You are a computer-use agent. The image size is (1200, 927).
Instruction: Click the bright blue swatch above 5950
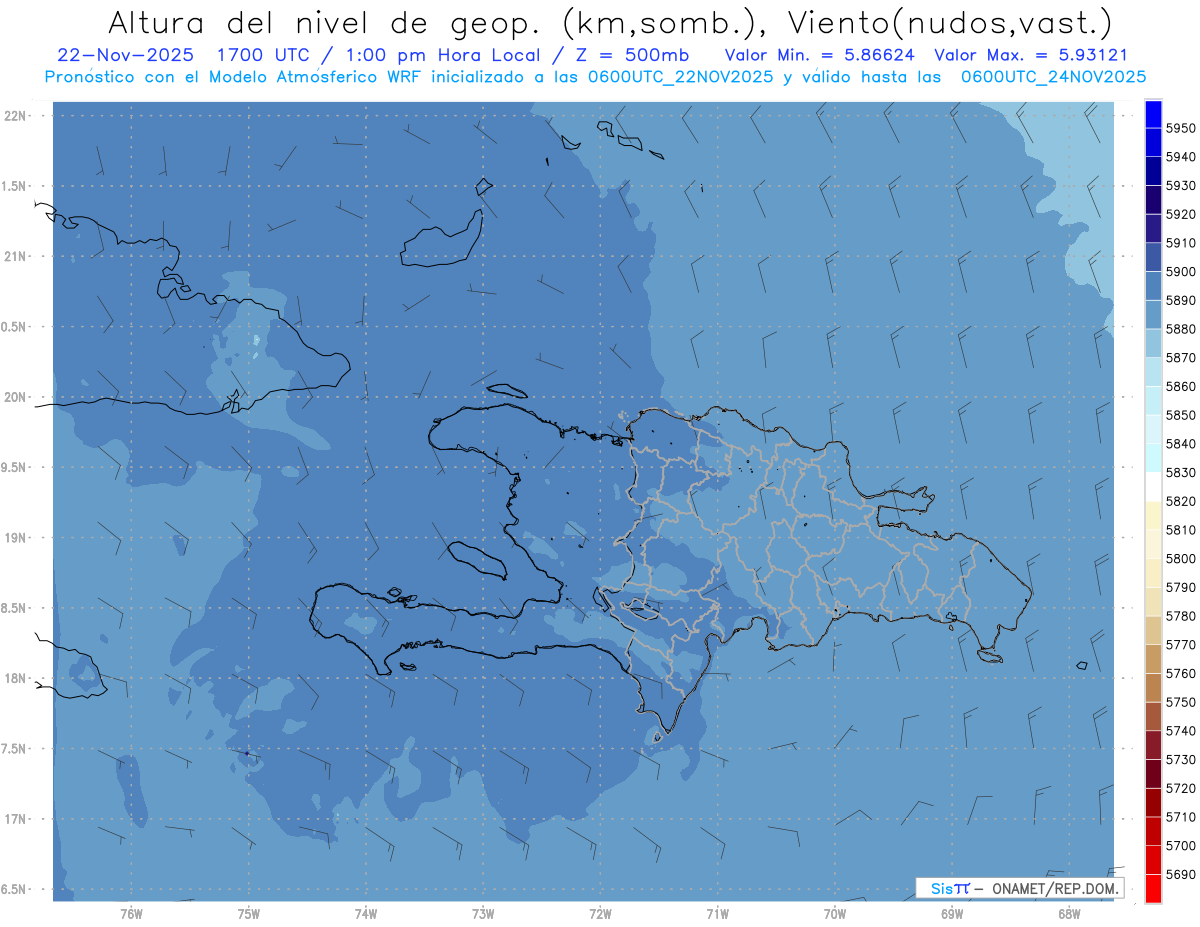pyautogui.click(x=1153, y=114)
